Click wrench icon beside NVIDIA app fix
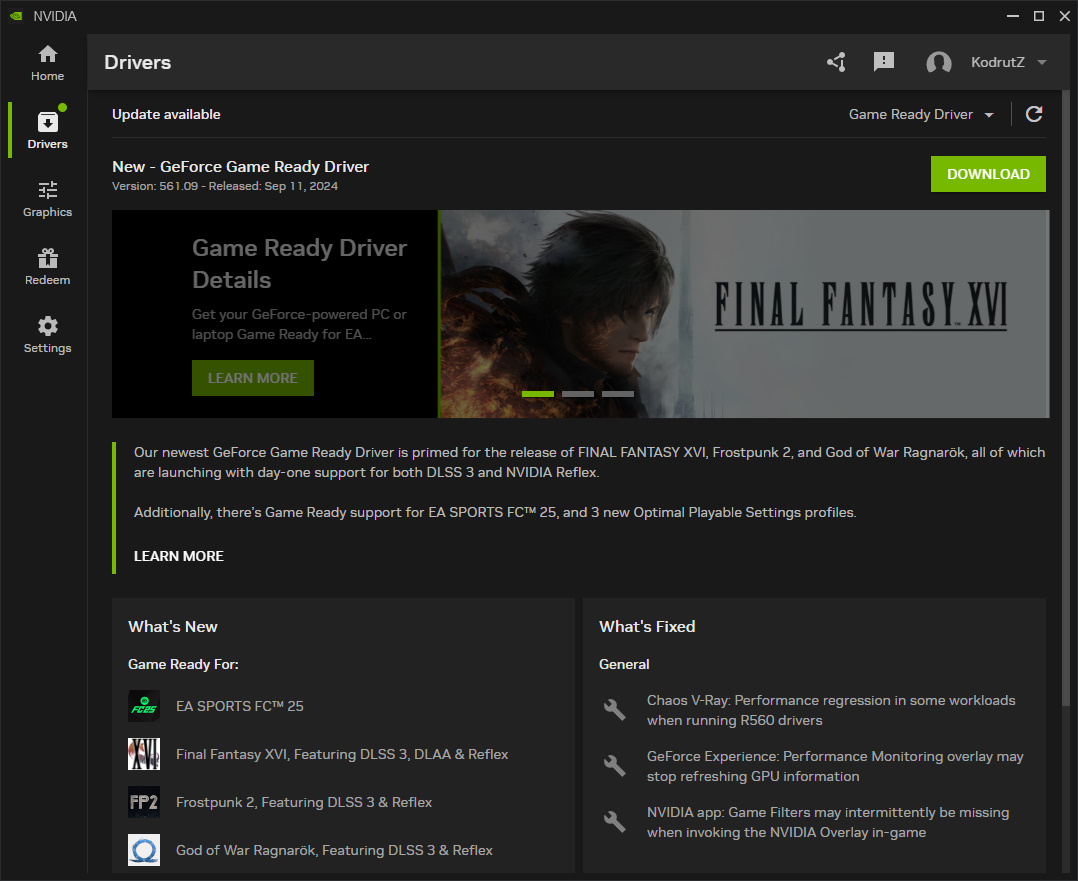Screen dimensions: 1078x881 pyautogui.click(x=615, y=822)
